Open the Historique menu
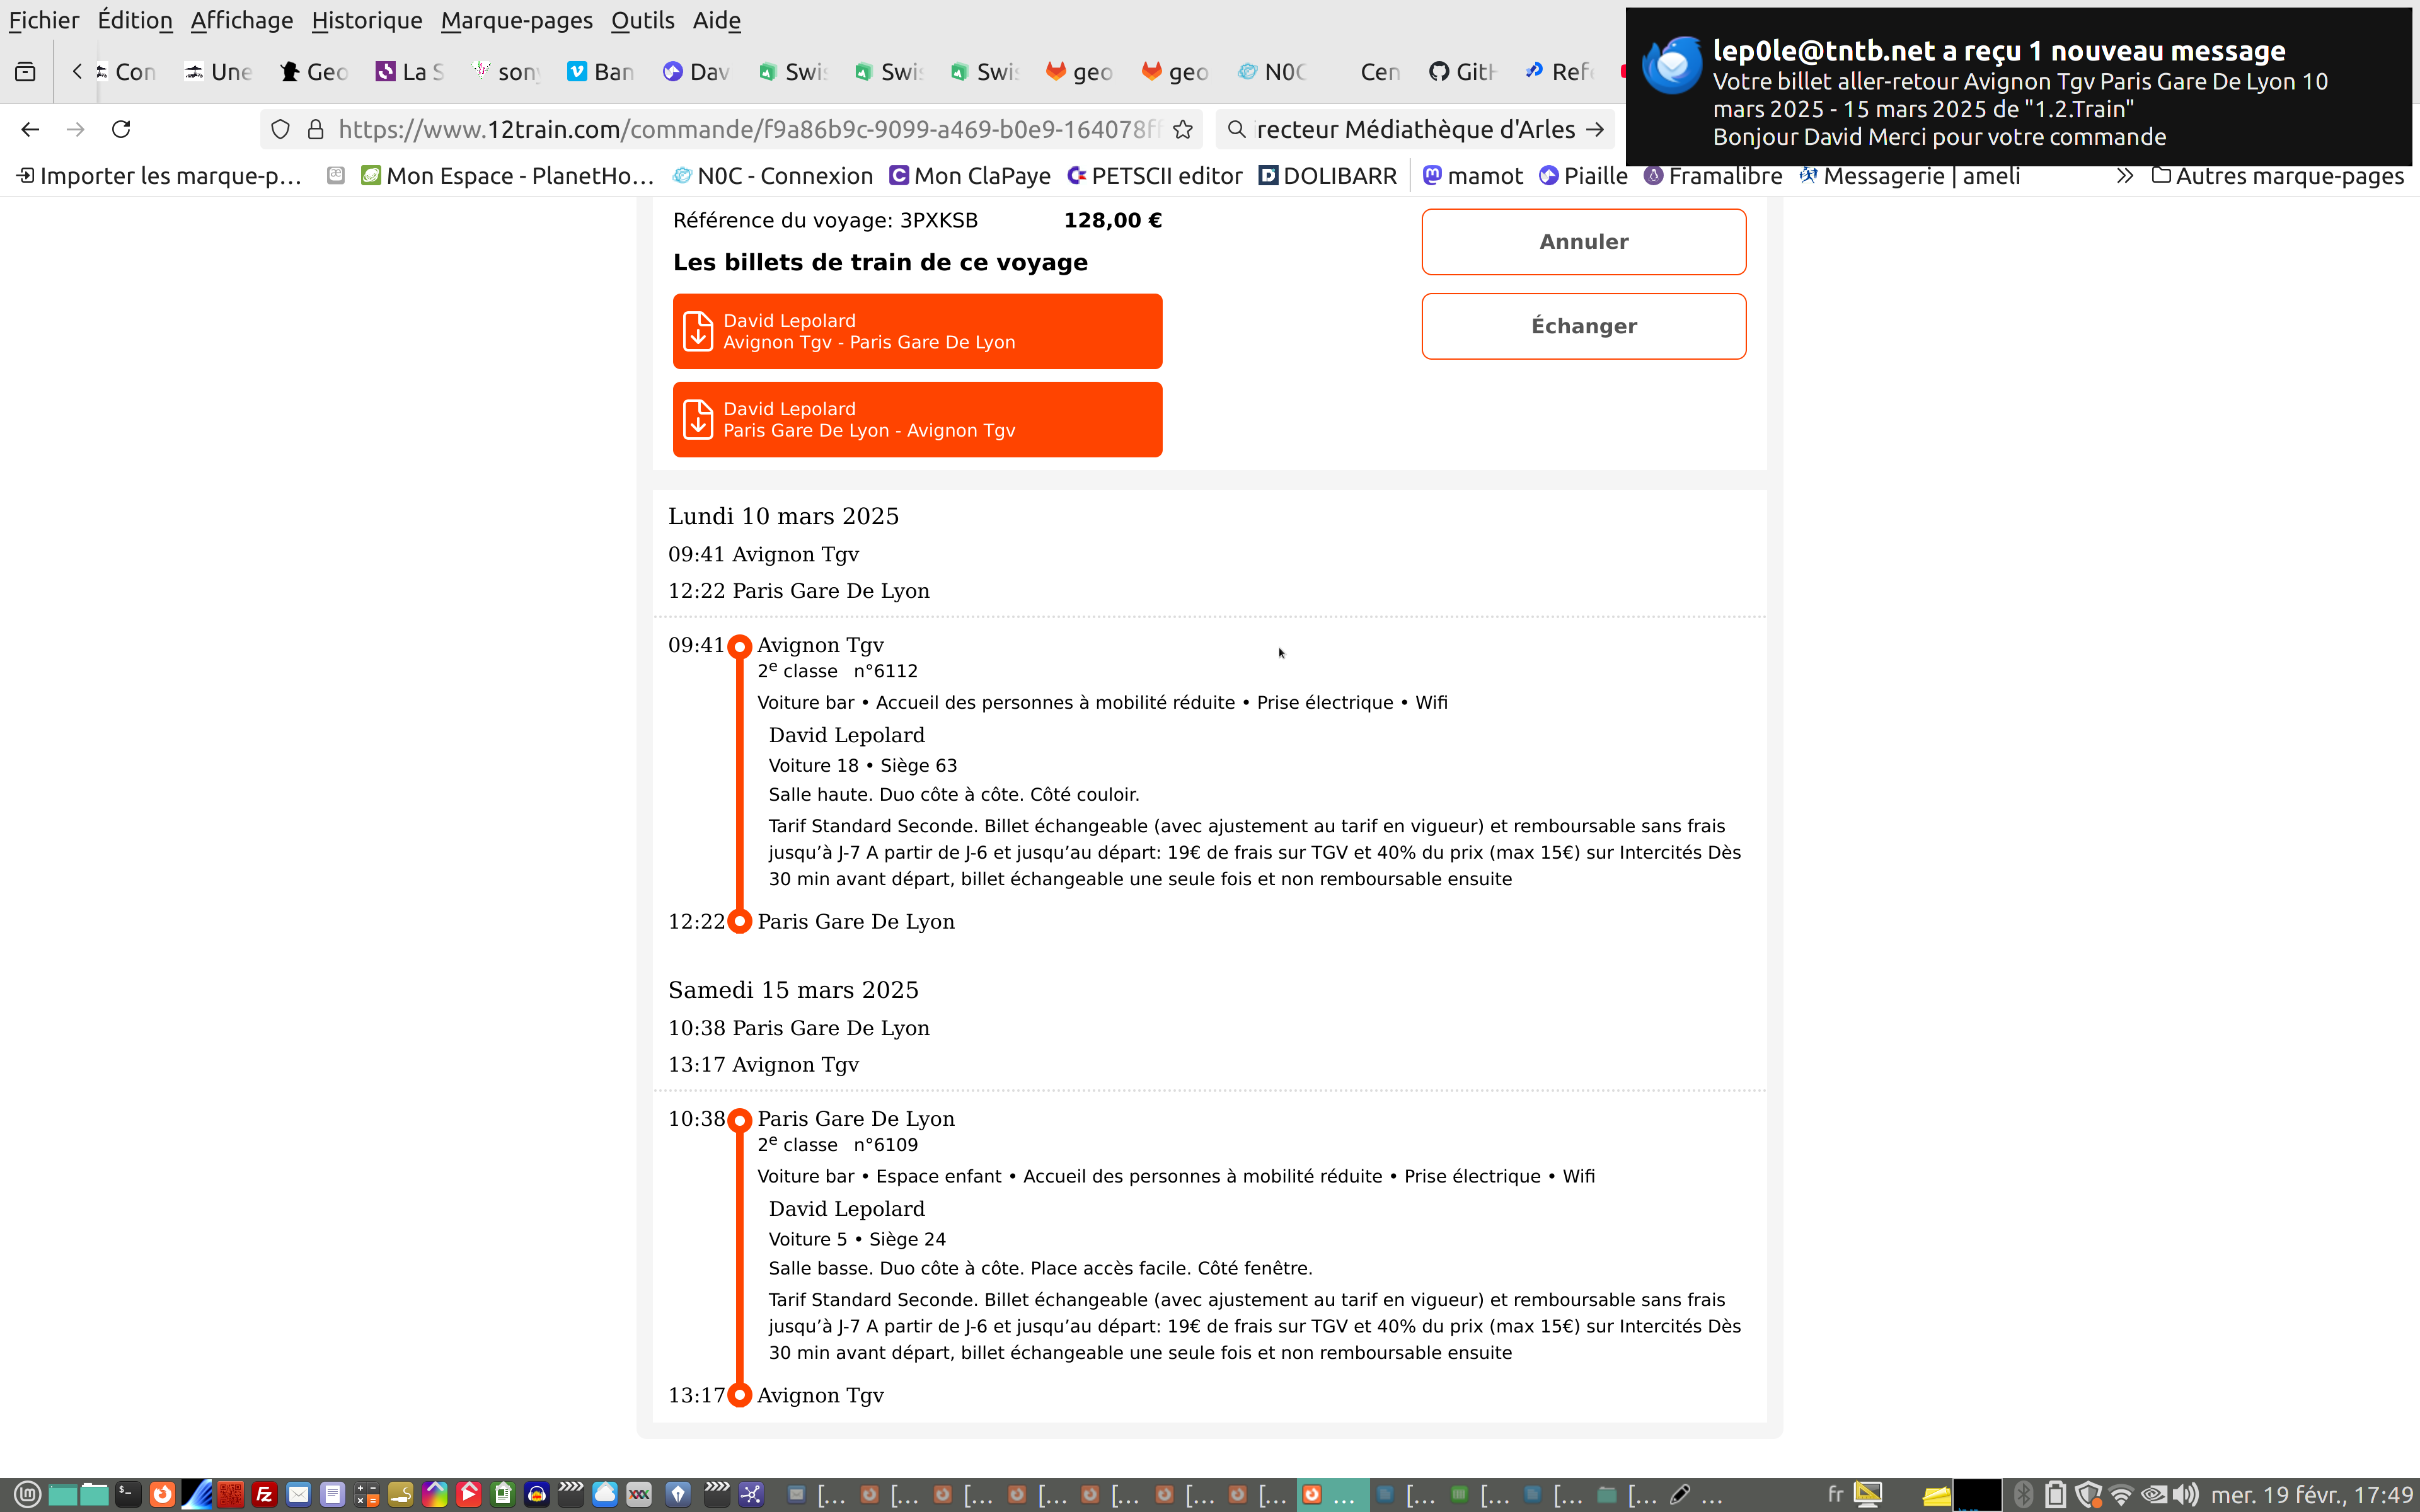Viewport: 2420px width, 1512px height. coord(366,20)
